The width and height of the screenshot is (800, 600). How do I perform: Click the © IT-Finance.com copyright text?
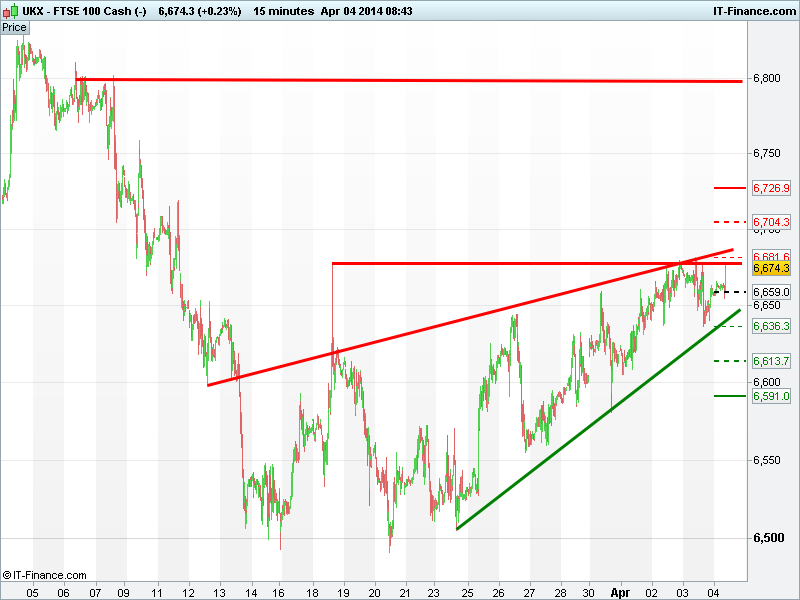tap(45, 575)
